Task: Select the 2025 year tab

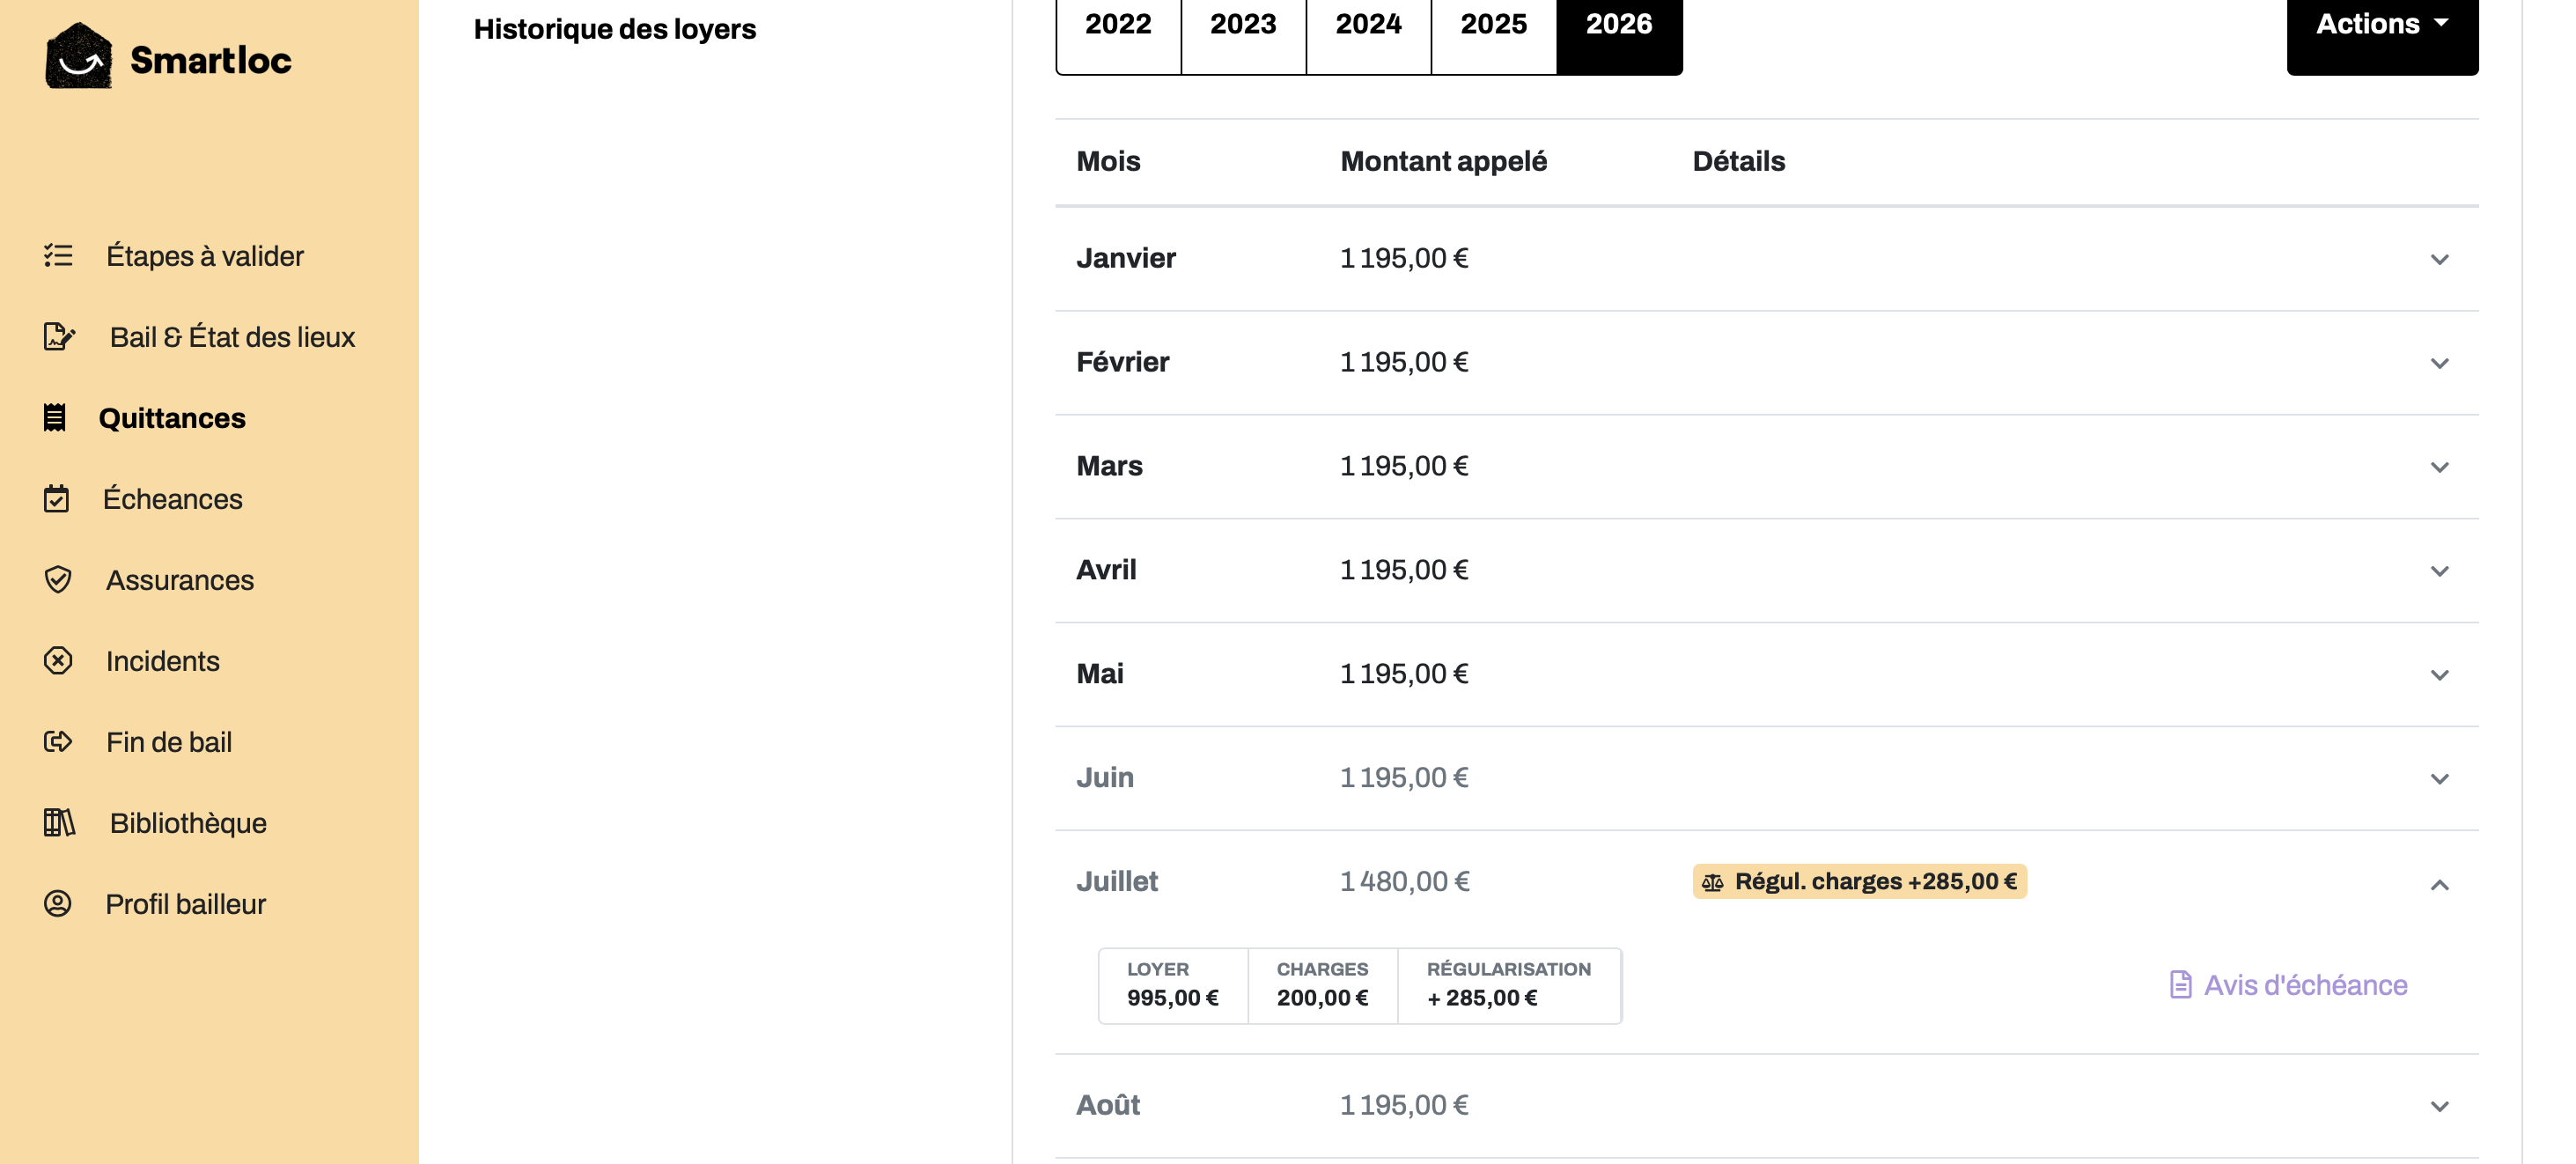Action: (1493, 28)
